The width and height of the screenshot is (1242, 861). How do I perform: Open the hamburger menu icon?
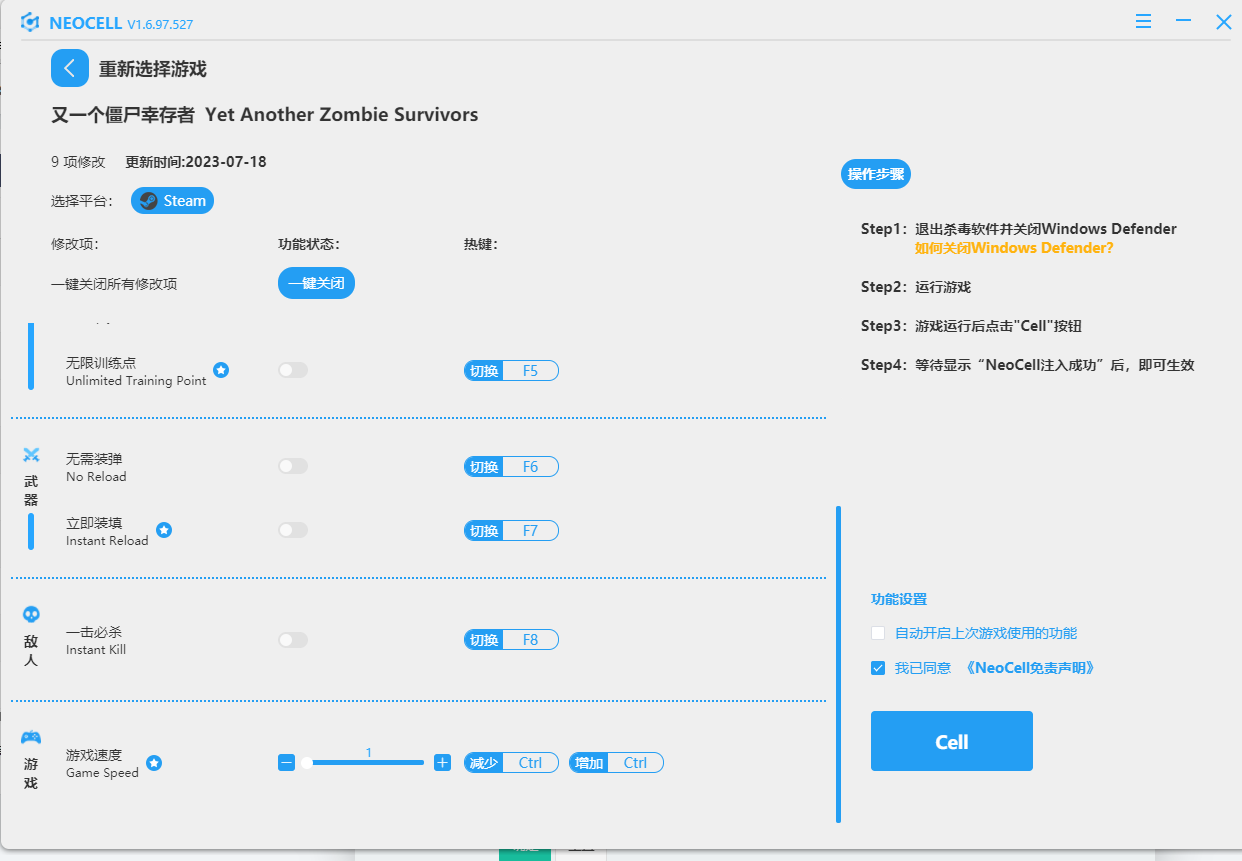coord(1144,21)
